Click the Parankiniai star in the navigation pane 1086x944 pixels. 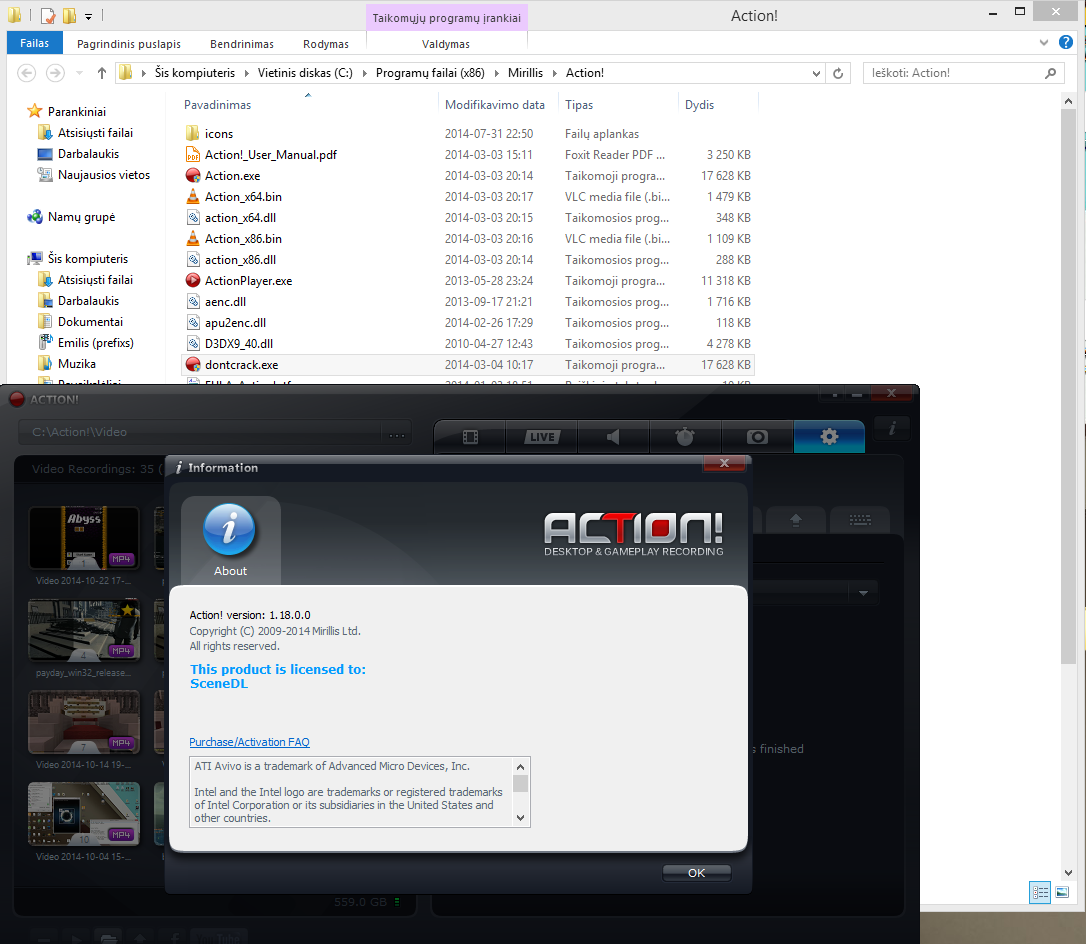35,111
